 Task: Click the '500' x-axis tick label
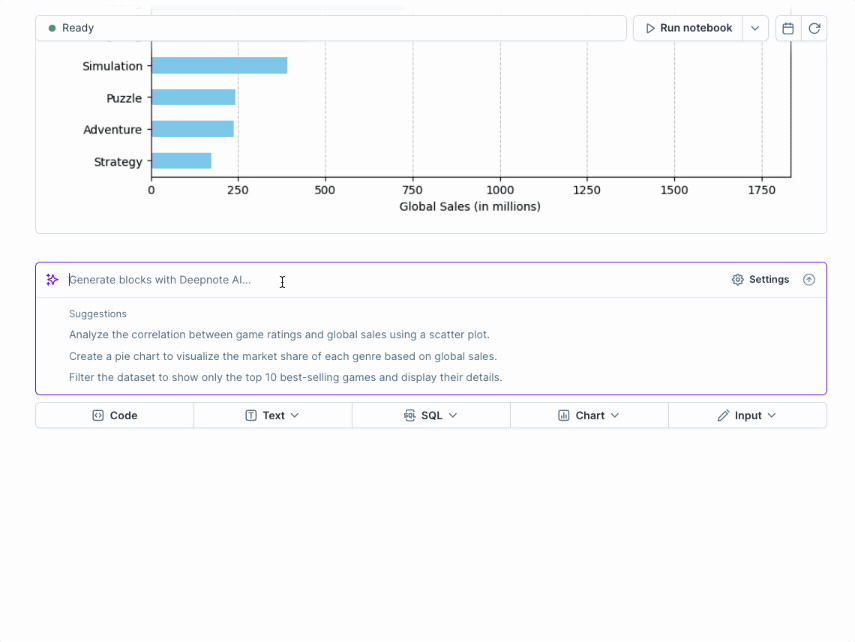[325, 190]
